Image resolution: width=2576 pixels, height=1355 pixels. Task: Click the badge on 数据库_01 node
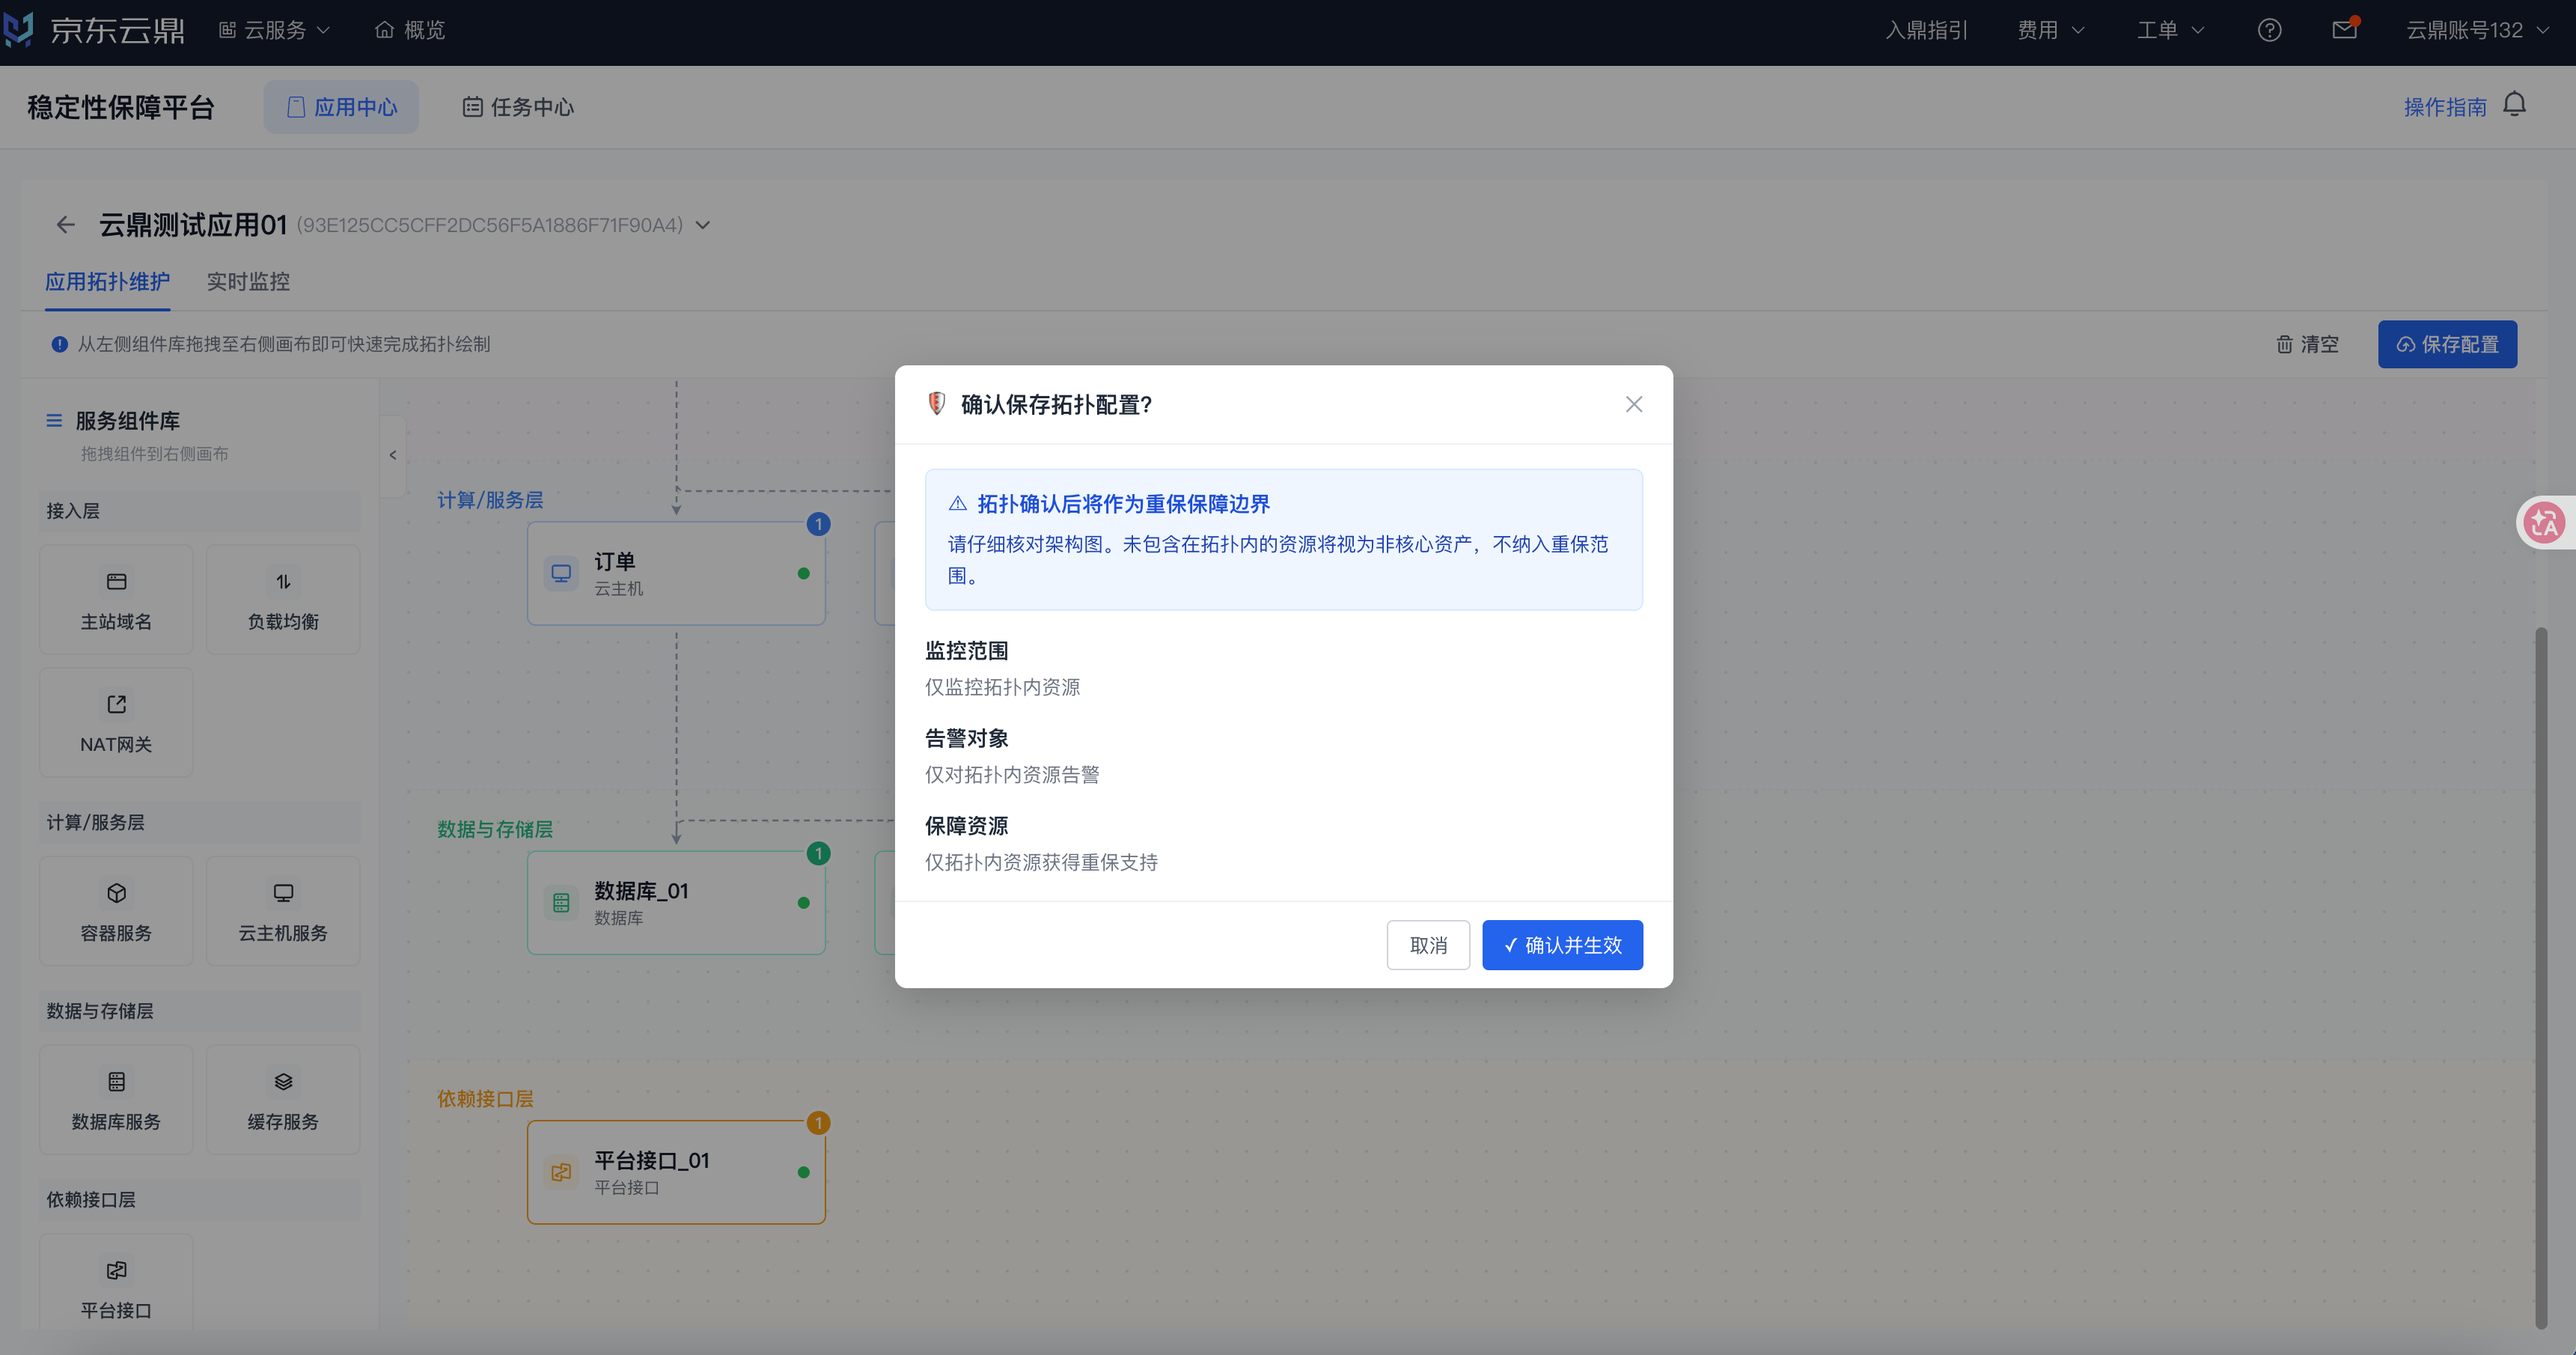[818, 853]
